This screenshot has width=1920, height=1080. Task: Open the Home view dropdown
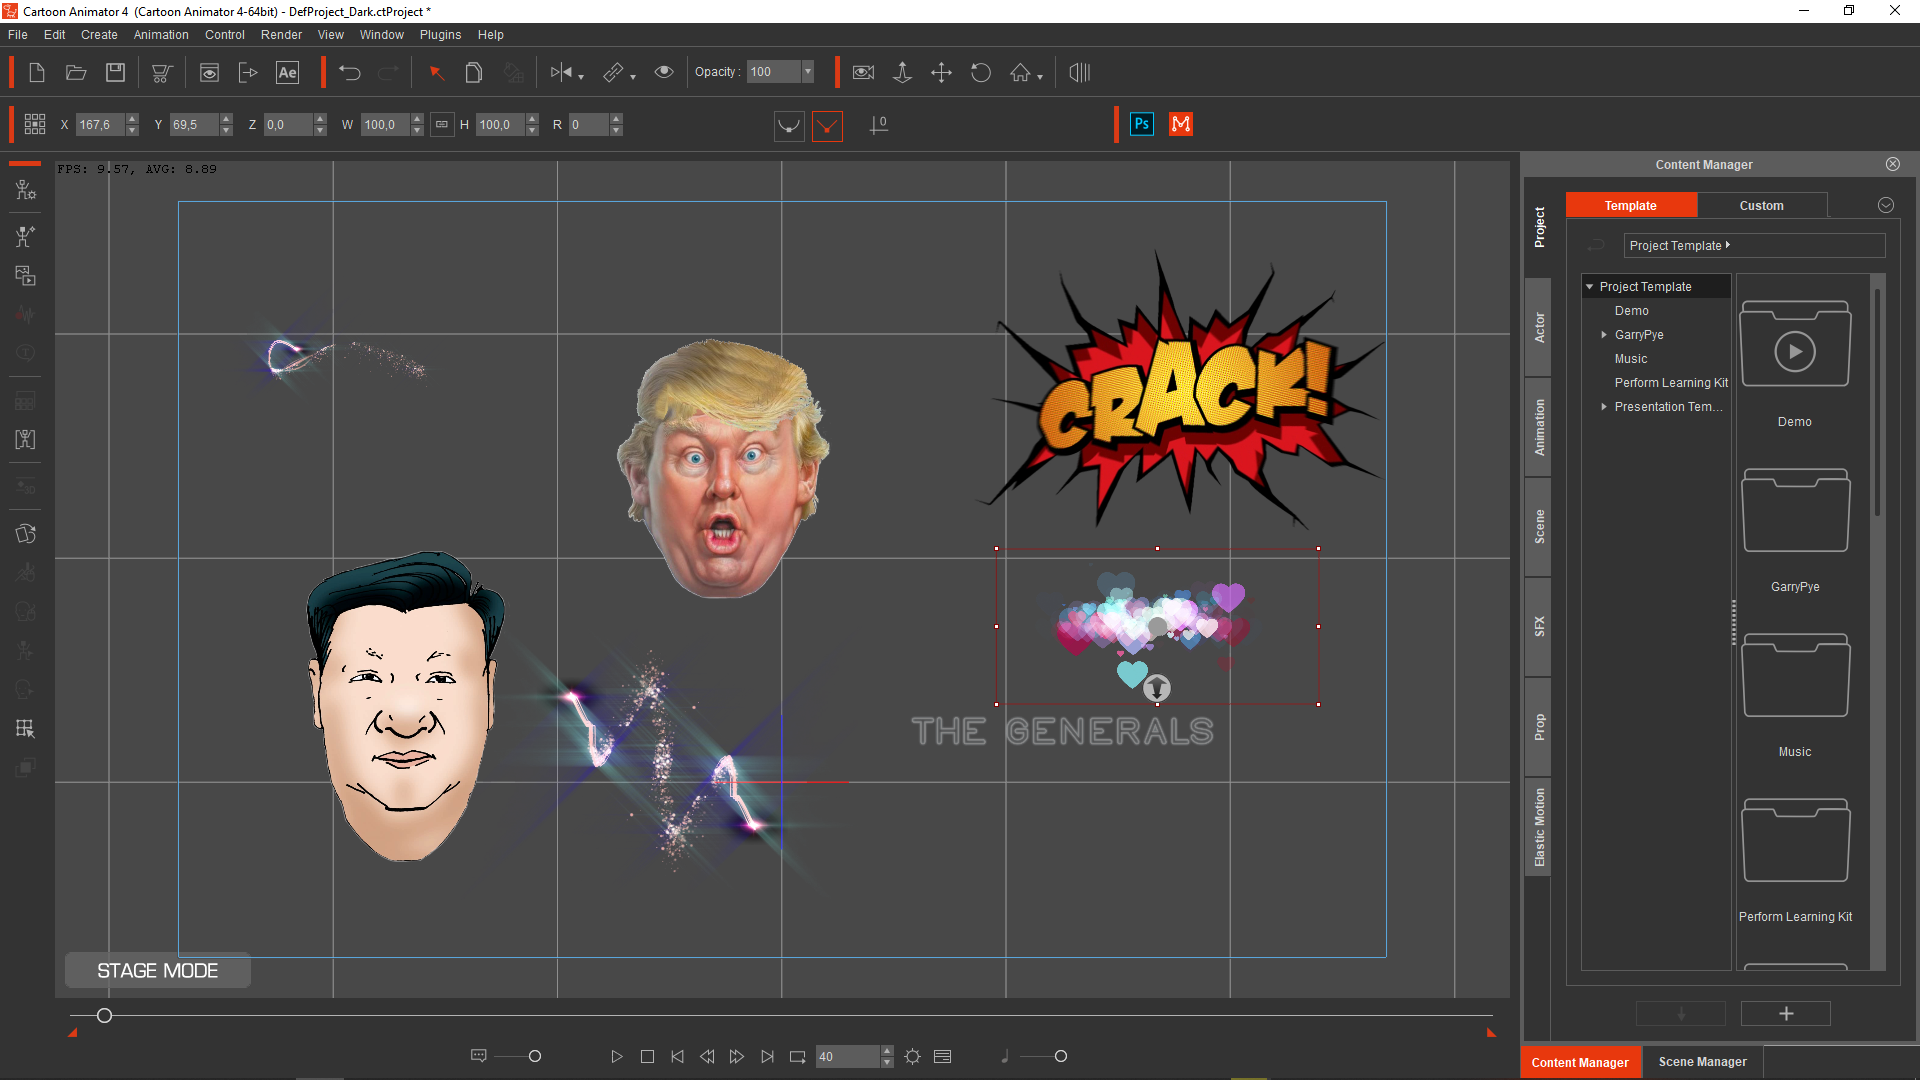pos(1040,77)
